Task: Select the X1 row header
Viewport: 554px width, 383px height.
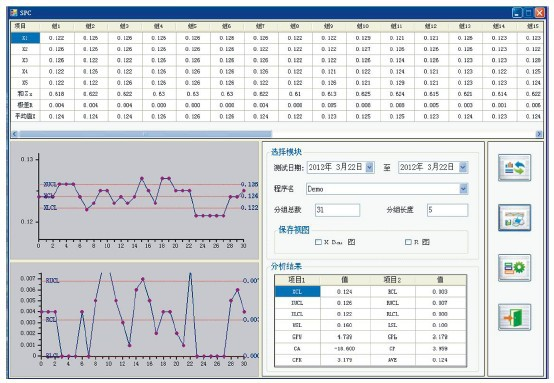Action: (25, 38)
